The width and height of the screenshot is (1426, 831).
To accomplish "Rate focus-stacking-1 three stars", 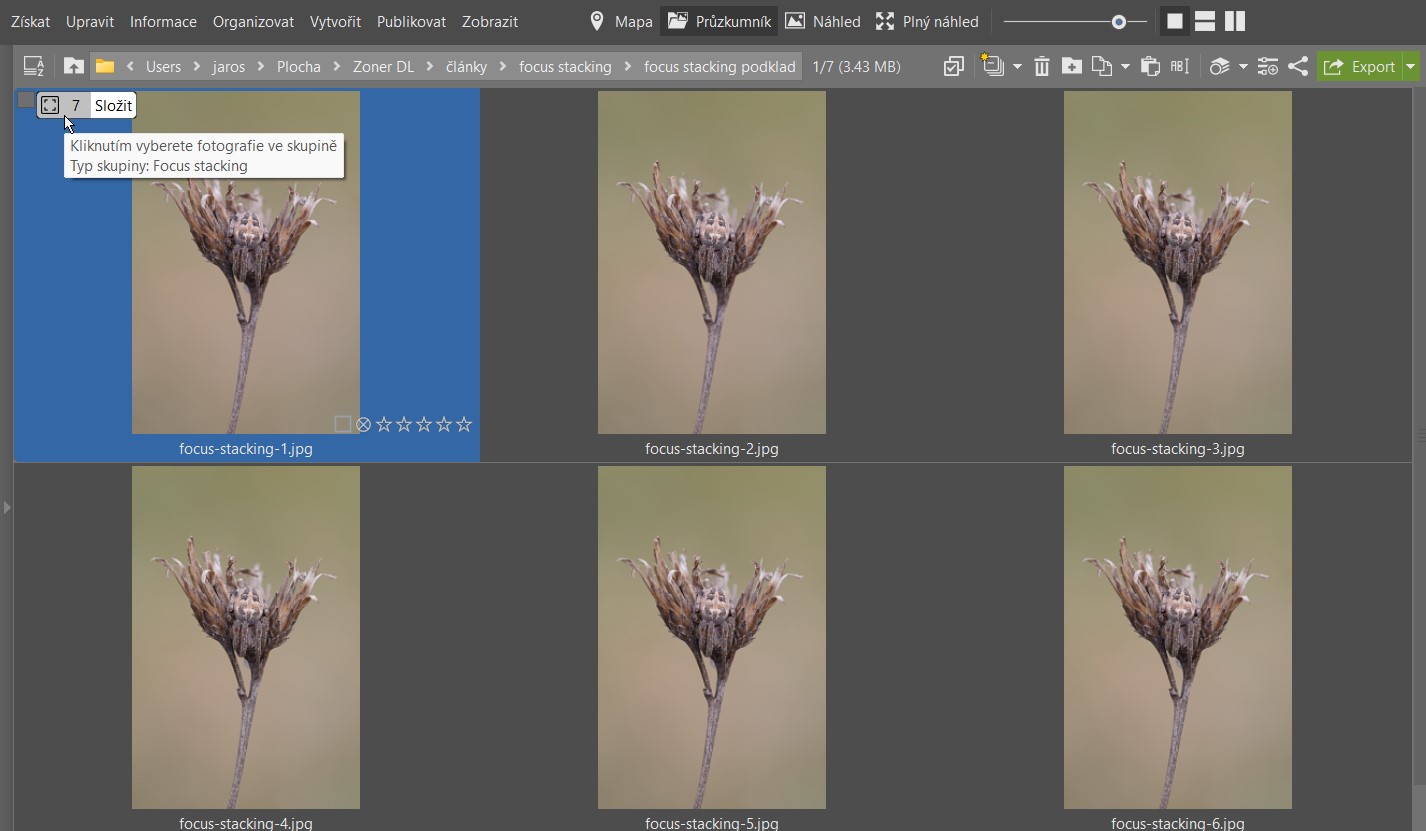I will tap(424, 424).
